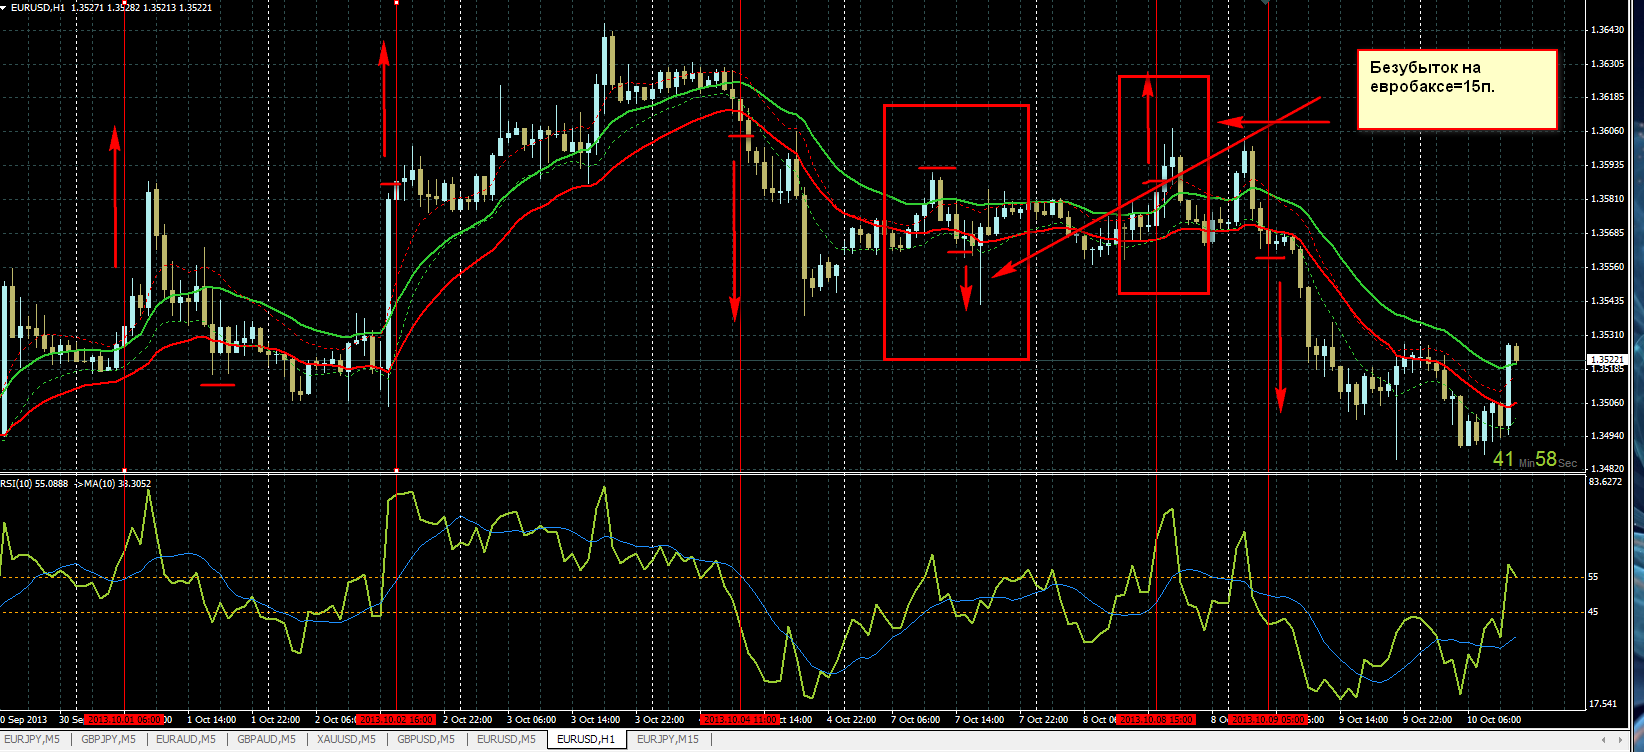Screen dimensions: 1644x752
Task: Select the 'Безубыток на евробаксе=15п.' text note
Action: 1457,89
